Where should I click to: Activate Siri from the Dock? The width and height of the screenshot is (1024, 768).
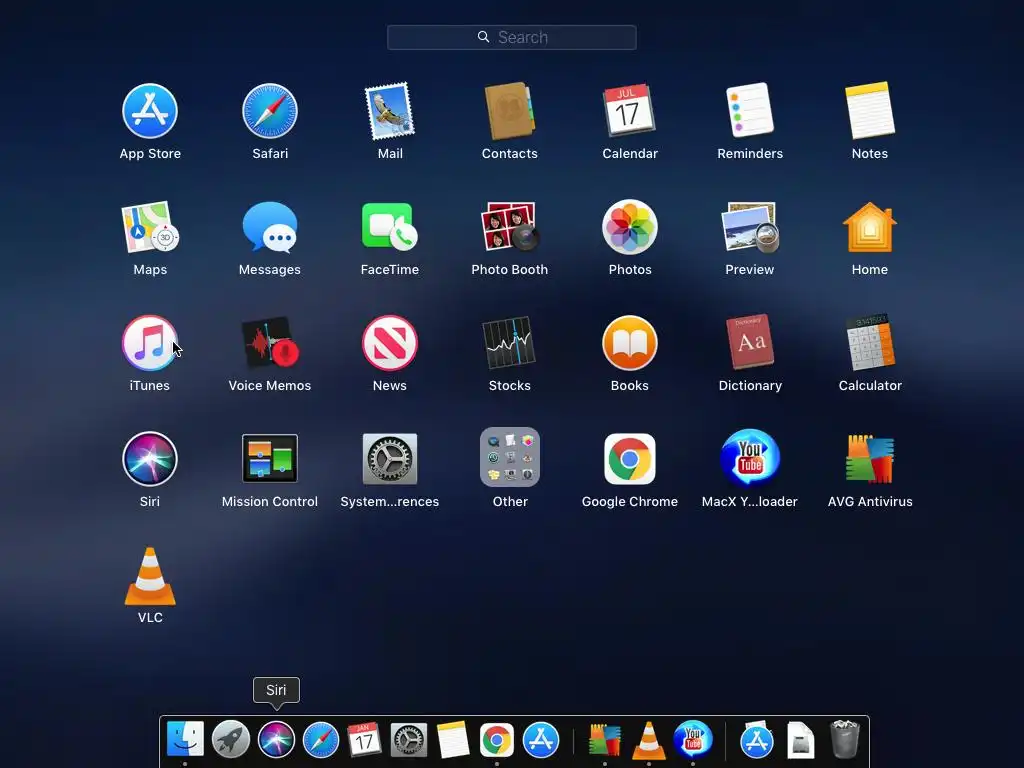click(276, 739)
